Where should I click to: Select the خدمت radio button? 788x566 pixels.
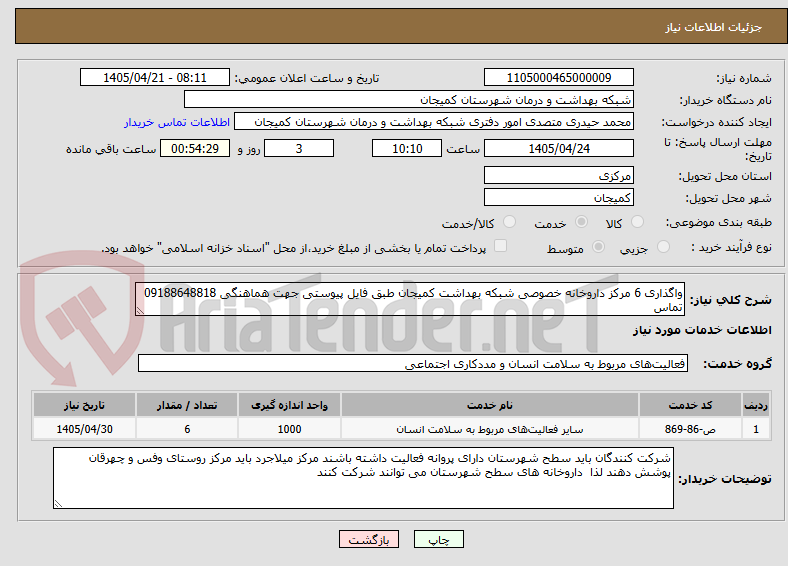[581, 222]
